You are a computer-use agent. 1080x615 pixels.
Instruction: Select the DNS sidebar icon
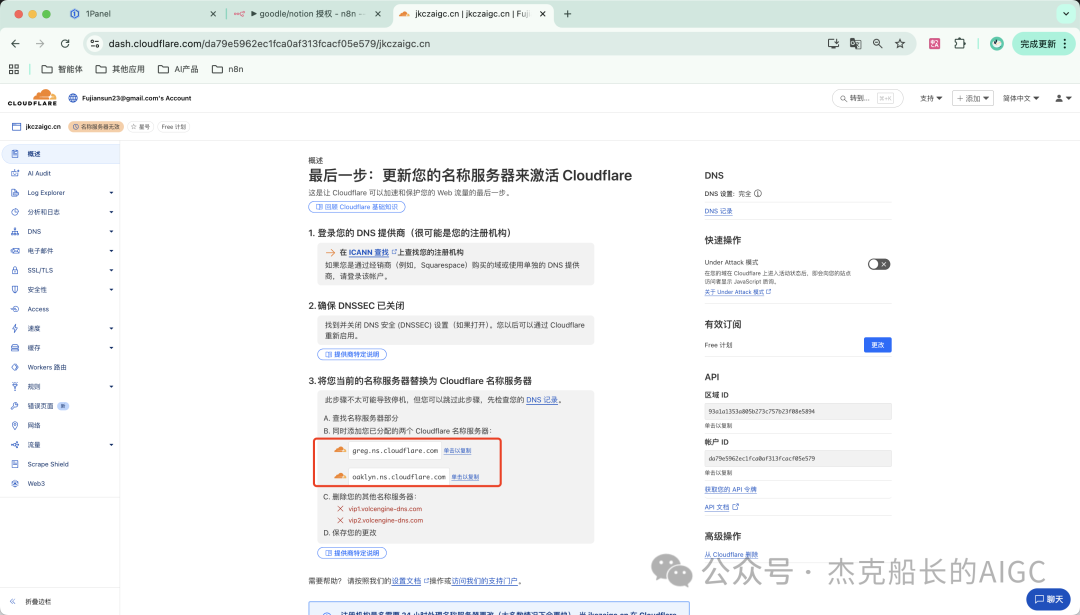(14, 231)
